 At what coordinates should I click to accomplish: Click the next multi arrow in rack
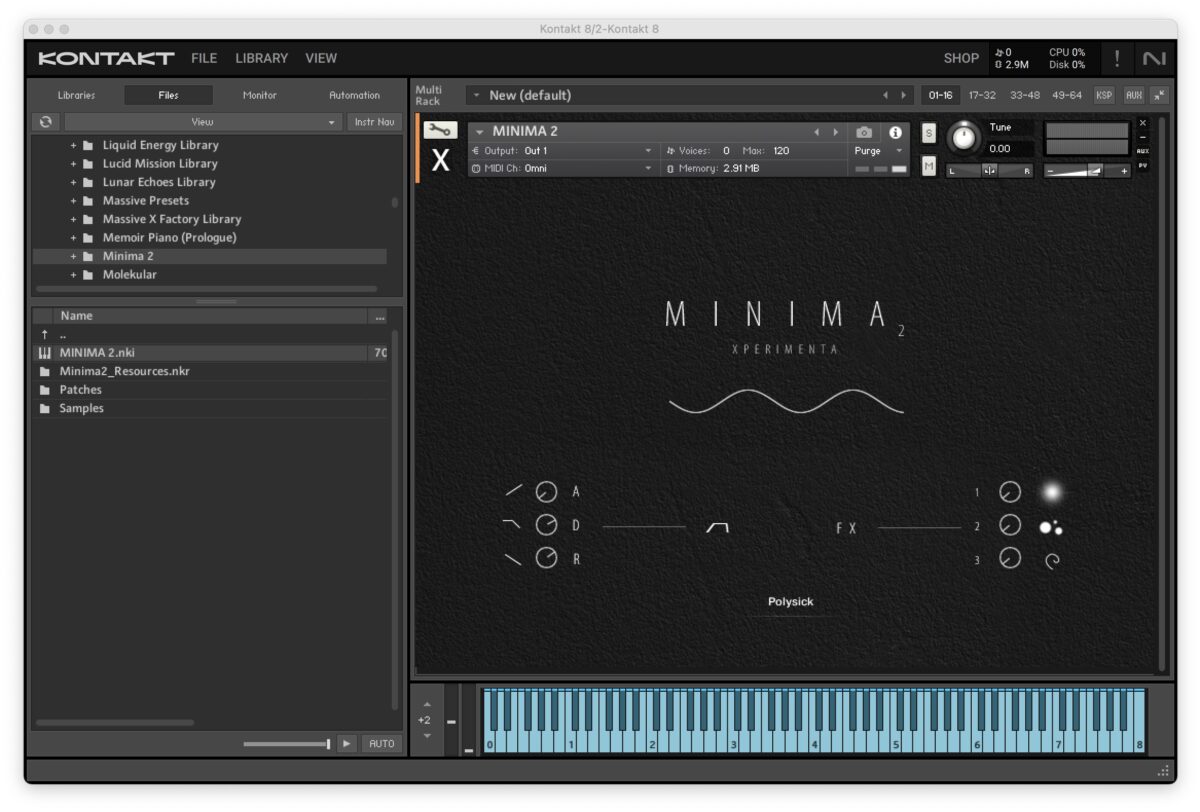pos(903,95)
